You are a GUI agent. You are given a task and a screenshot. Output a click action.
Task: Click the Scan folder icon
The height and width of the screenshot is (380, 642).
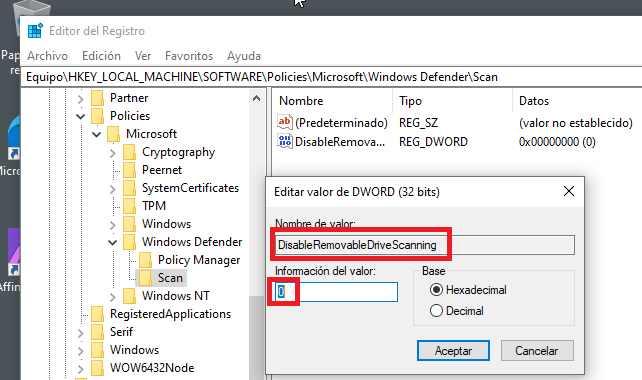(x=145, y=278)
